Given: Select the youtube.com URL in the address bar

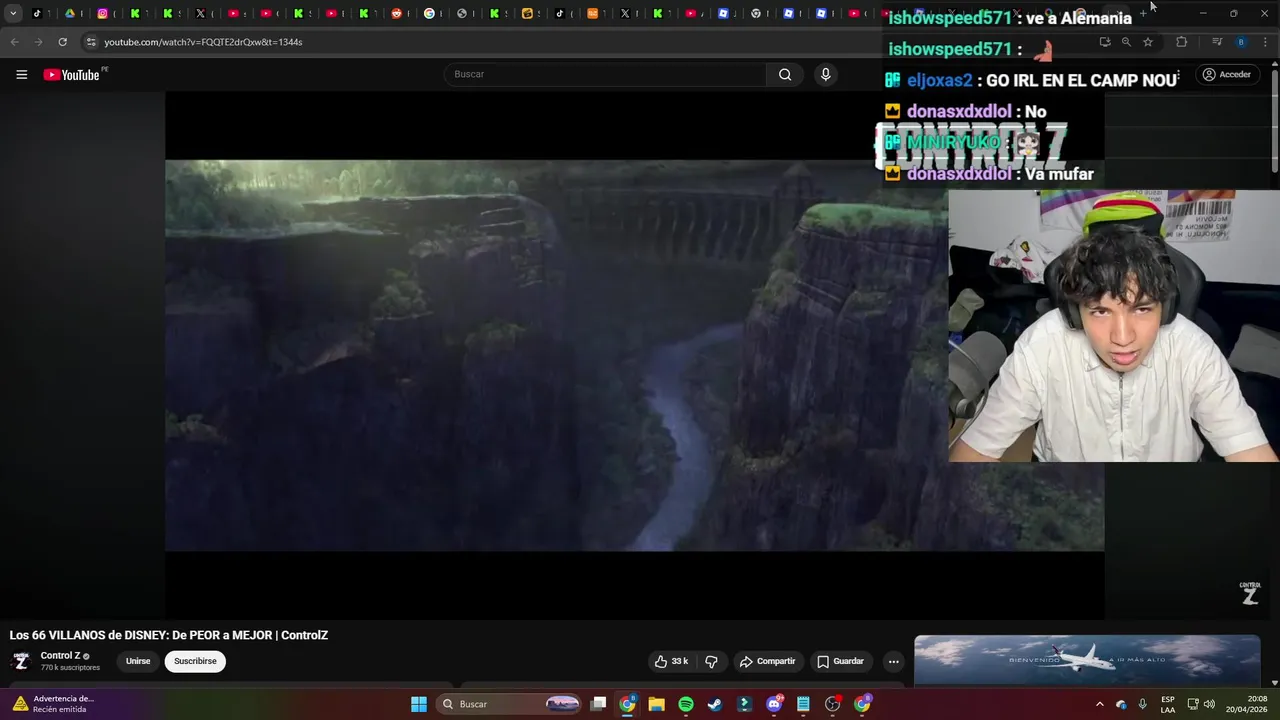Looking at the screenshot, I should point(203,42).
